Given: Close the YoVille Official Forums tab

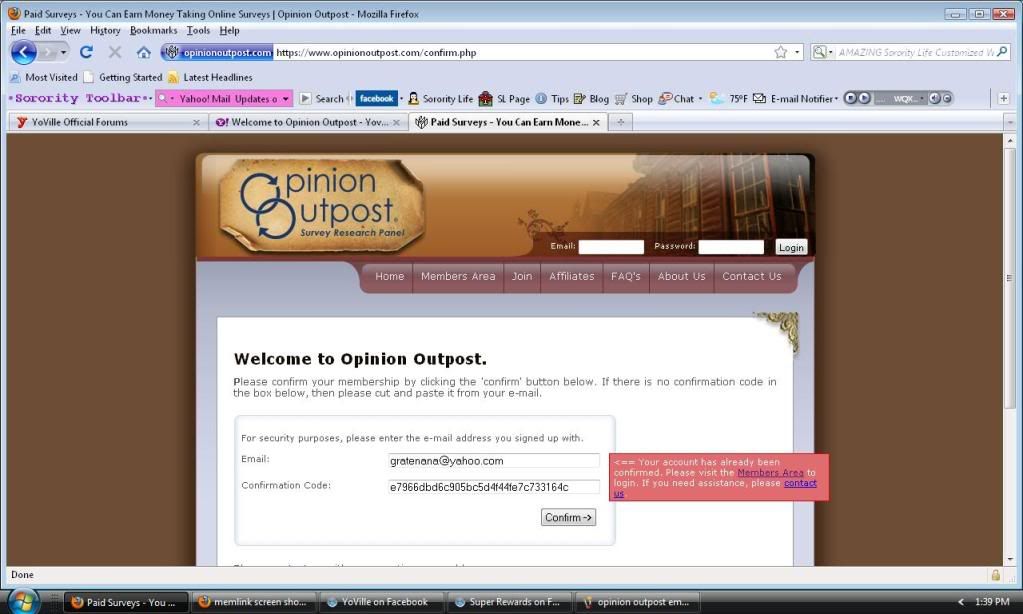Looking at the screenshot, I should (x=196, y=122).
